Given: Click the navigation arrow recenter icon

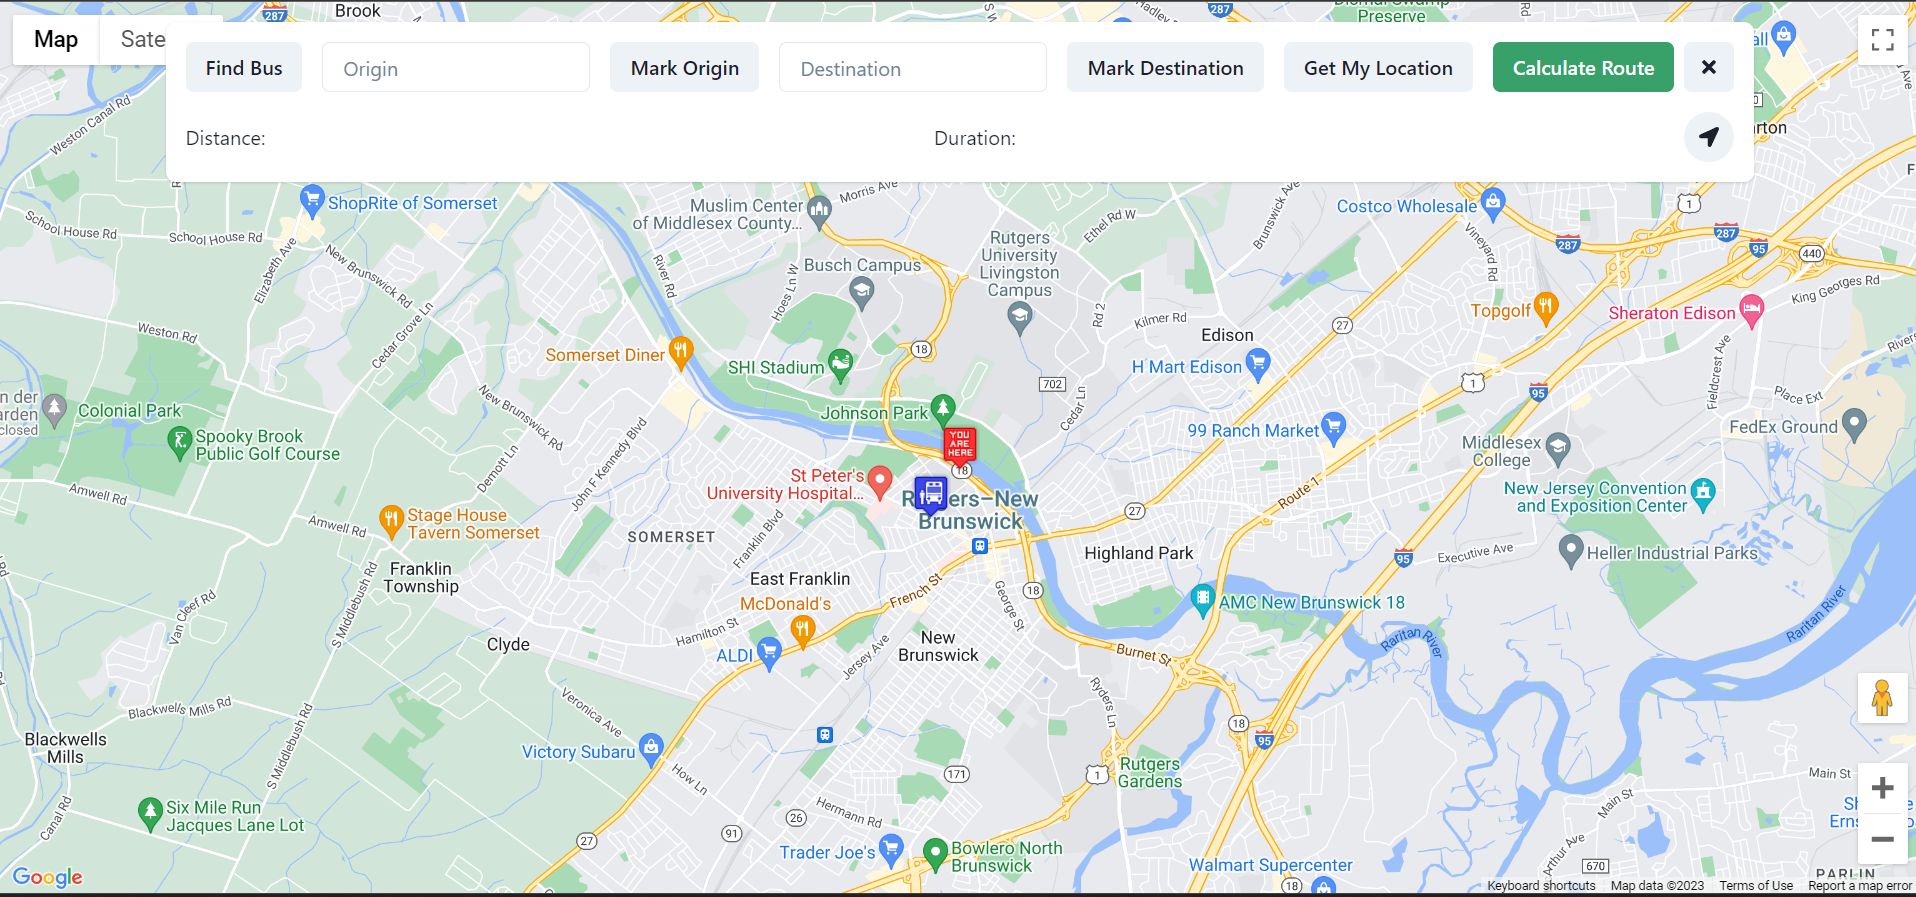Looking at the screenshot, I should point(1709,137).
